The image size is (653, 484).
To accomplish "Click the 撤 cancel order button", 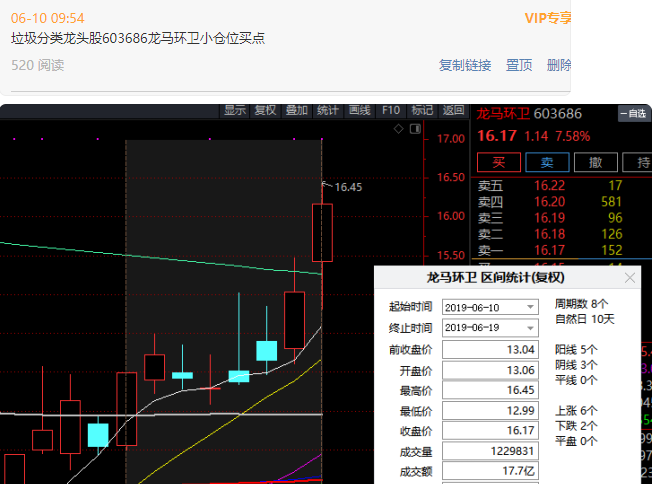I will (x=596, y=162).
